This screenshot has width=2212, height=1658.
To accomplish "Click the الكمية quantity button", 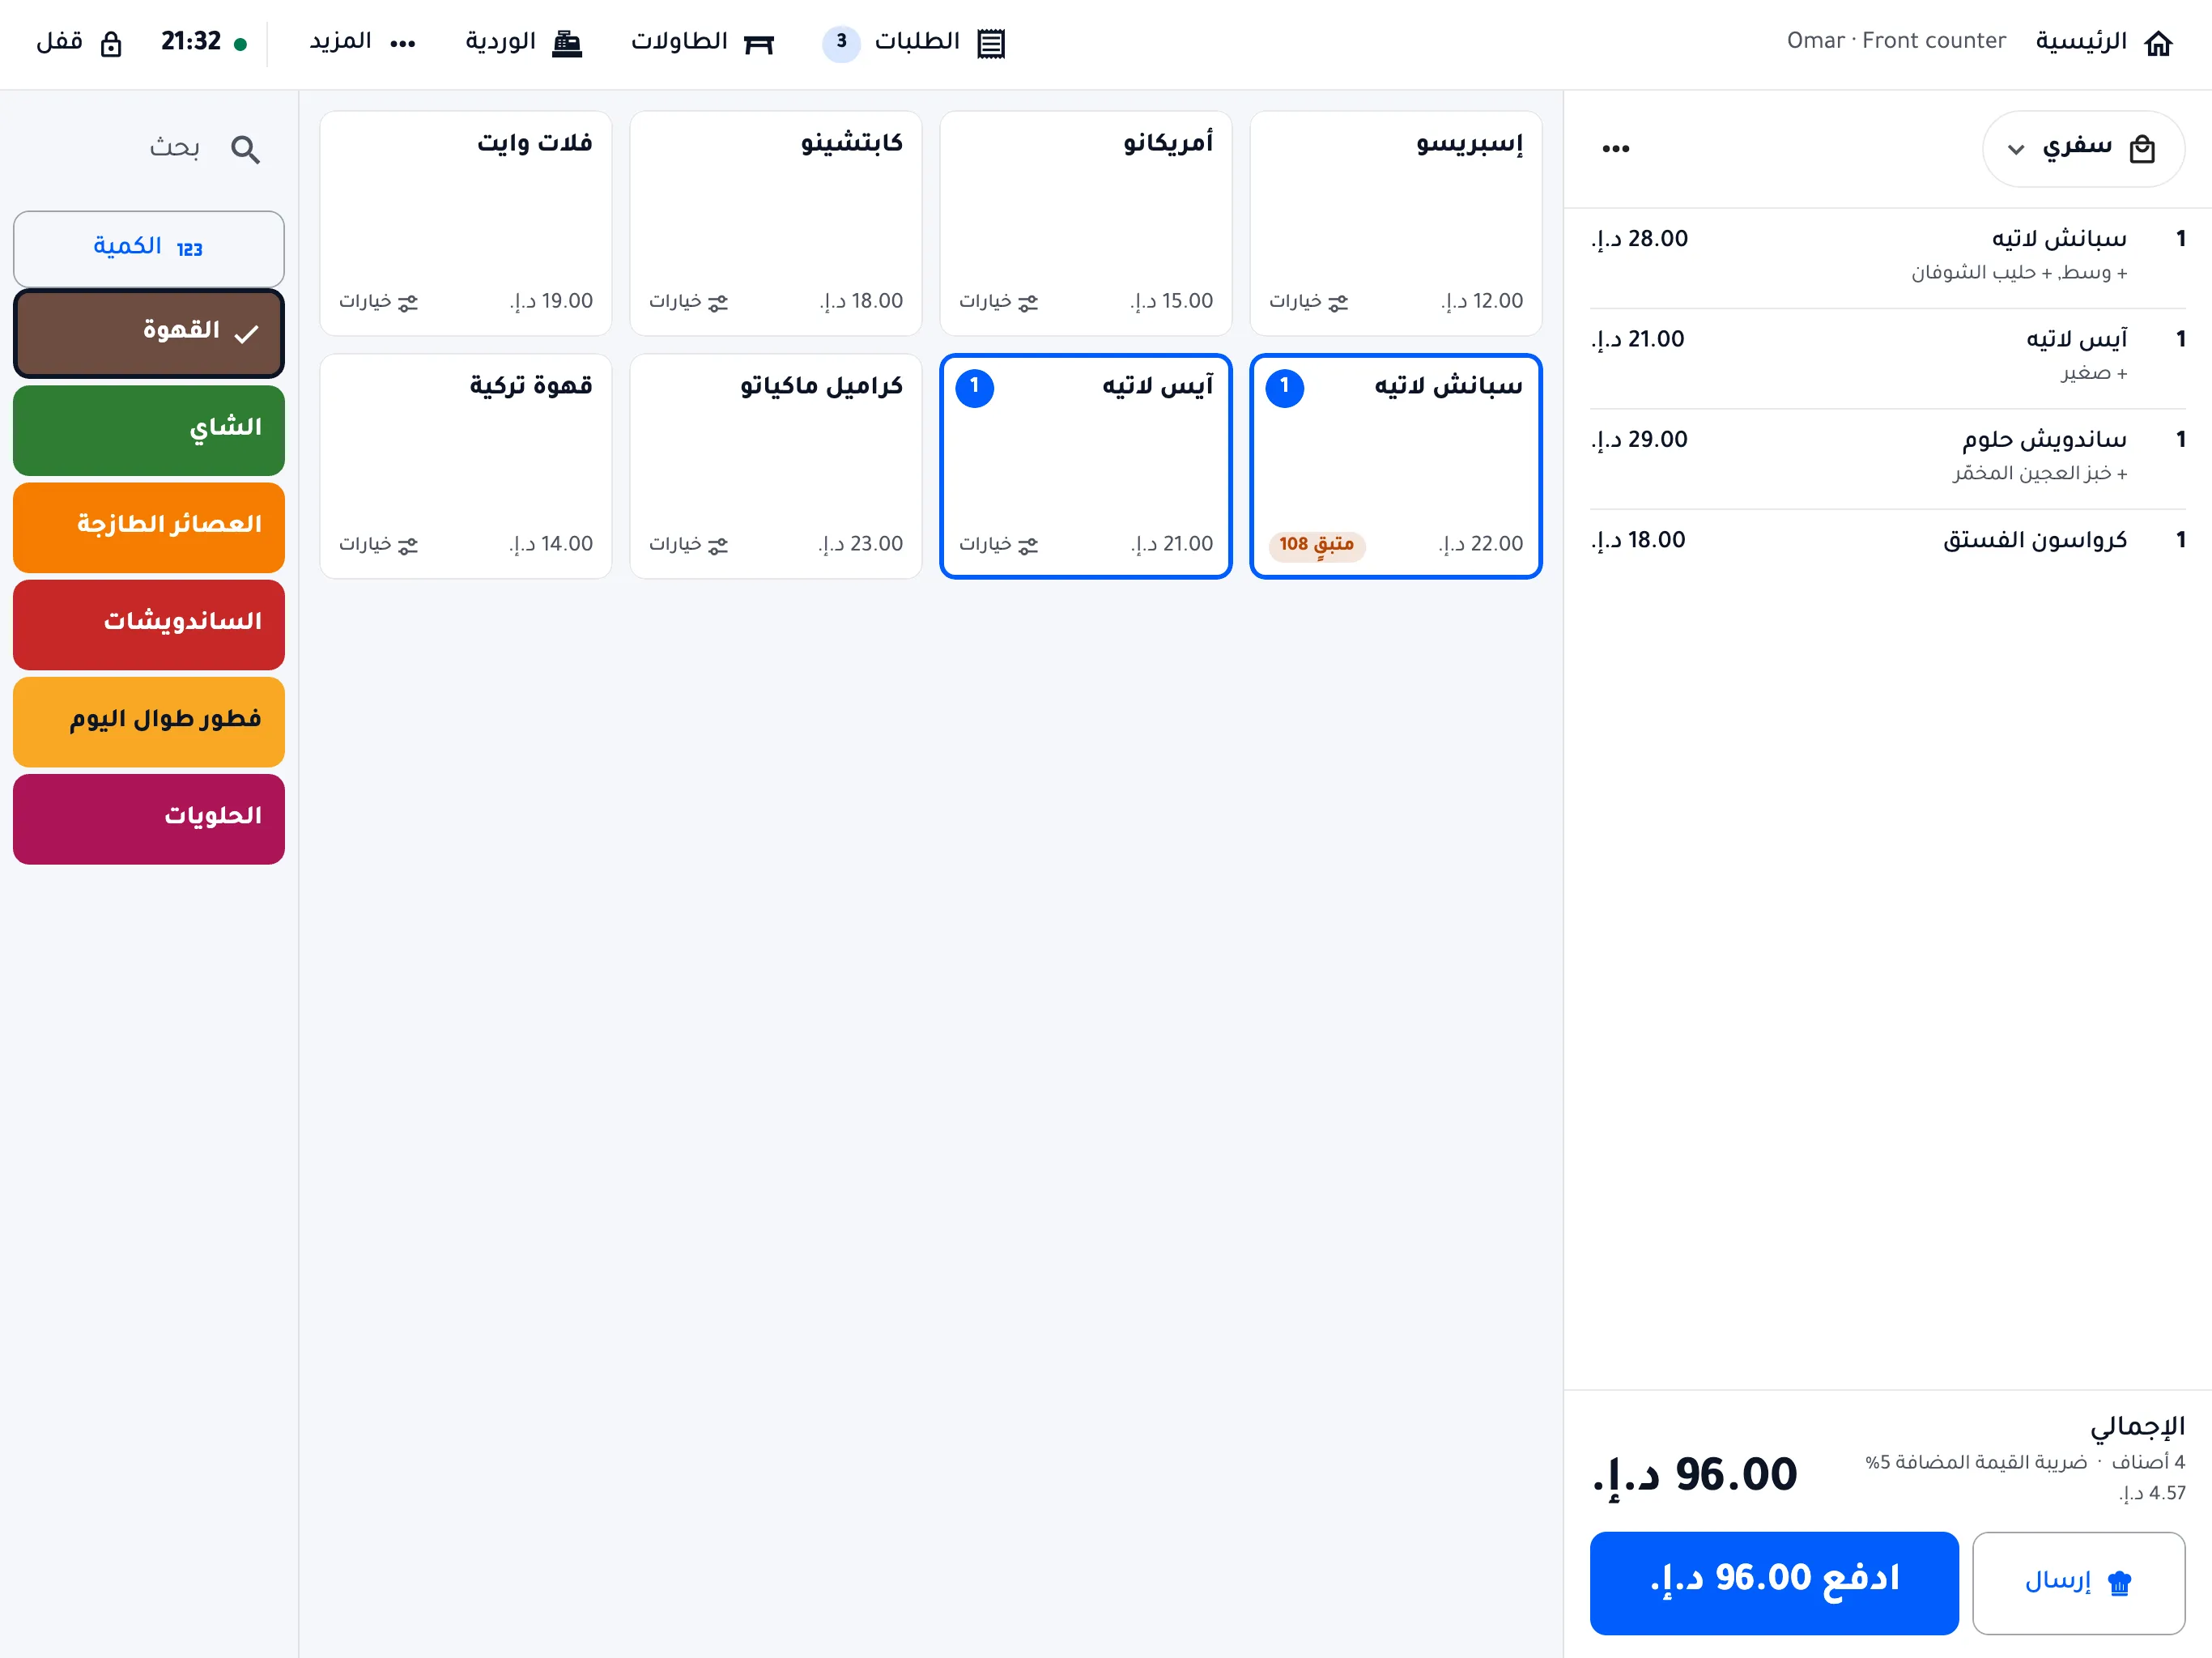I will point(149,248).
